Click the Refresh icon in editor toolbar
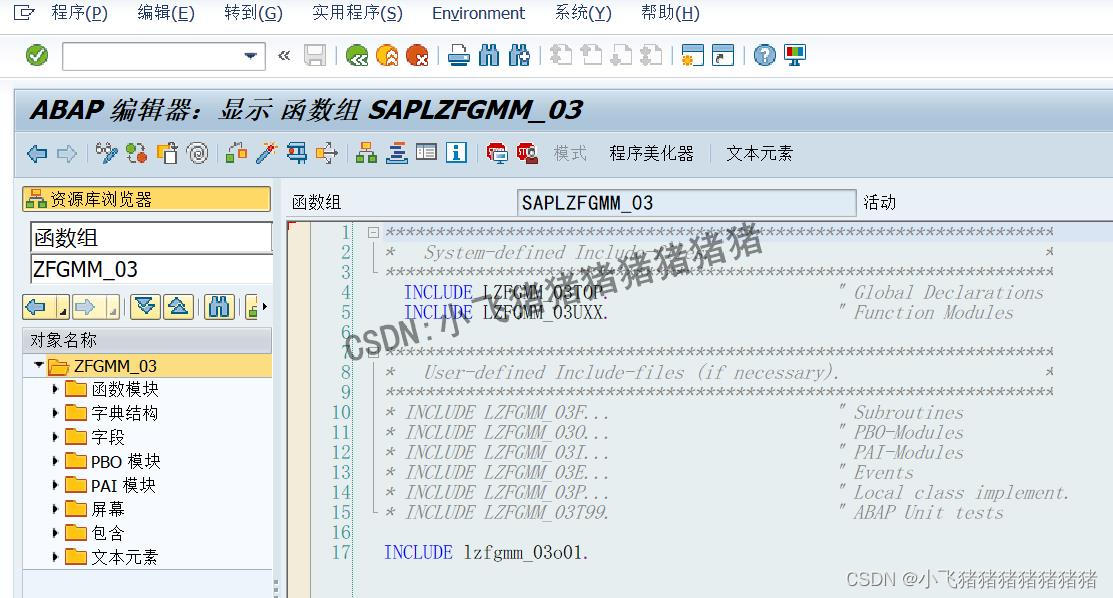The height and width of the screenshot is (598, 1113). tap(135, 152)
